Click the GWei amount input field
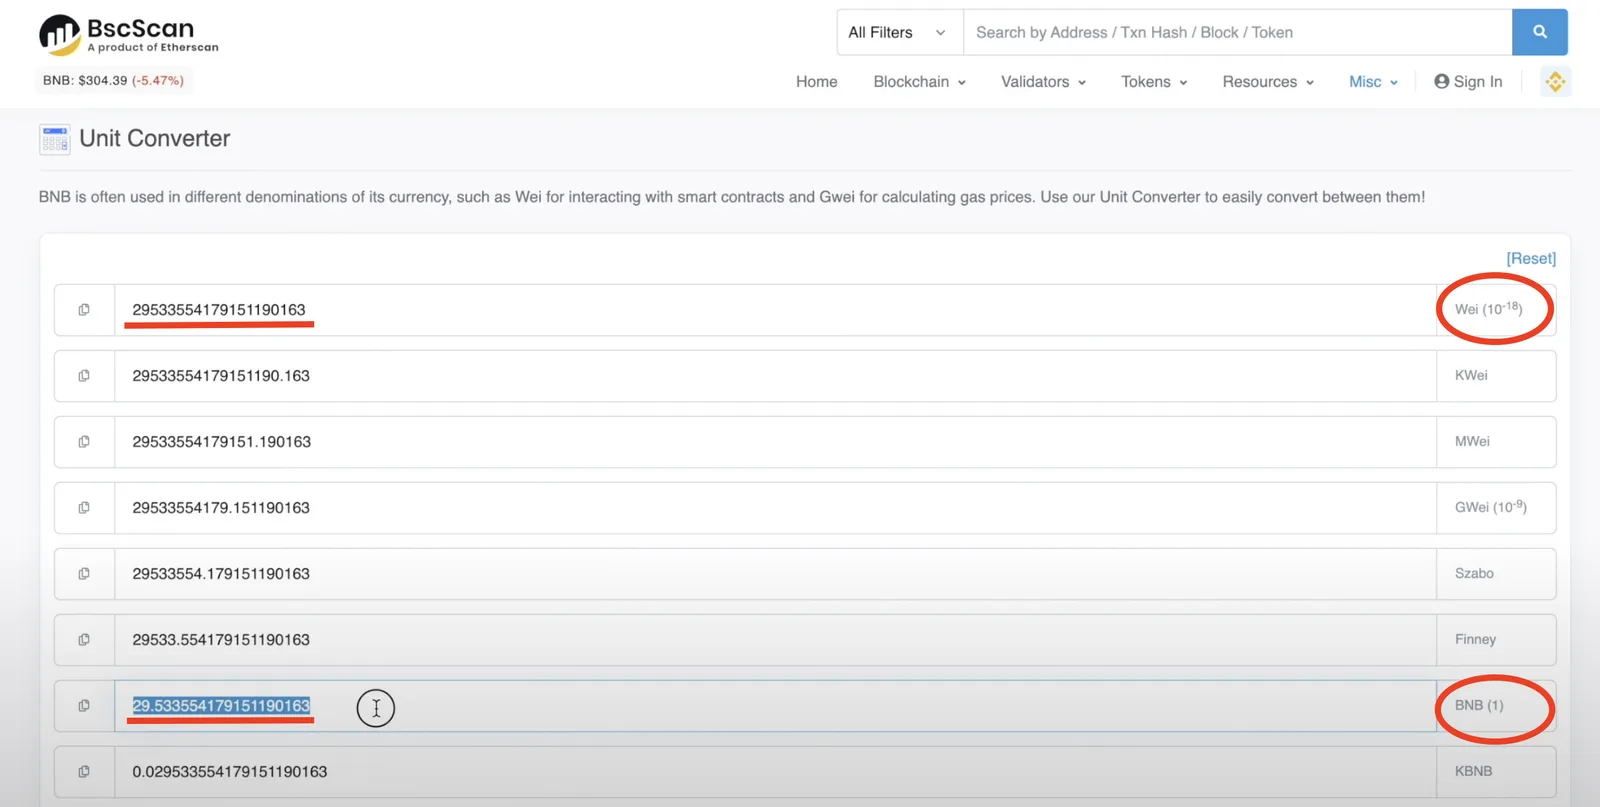The height and width of the screenshot is (807, 1600). (775, 508)
